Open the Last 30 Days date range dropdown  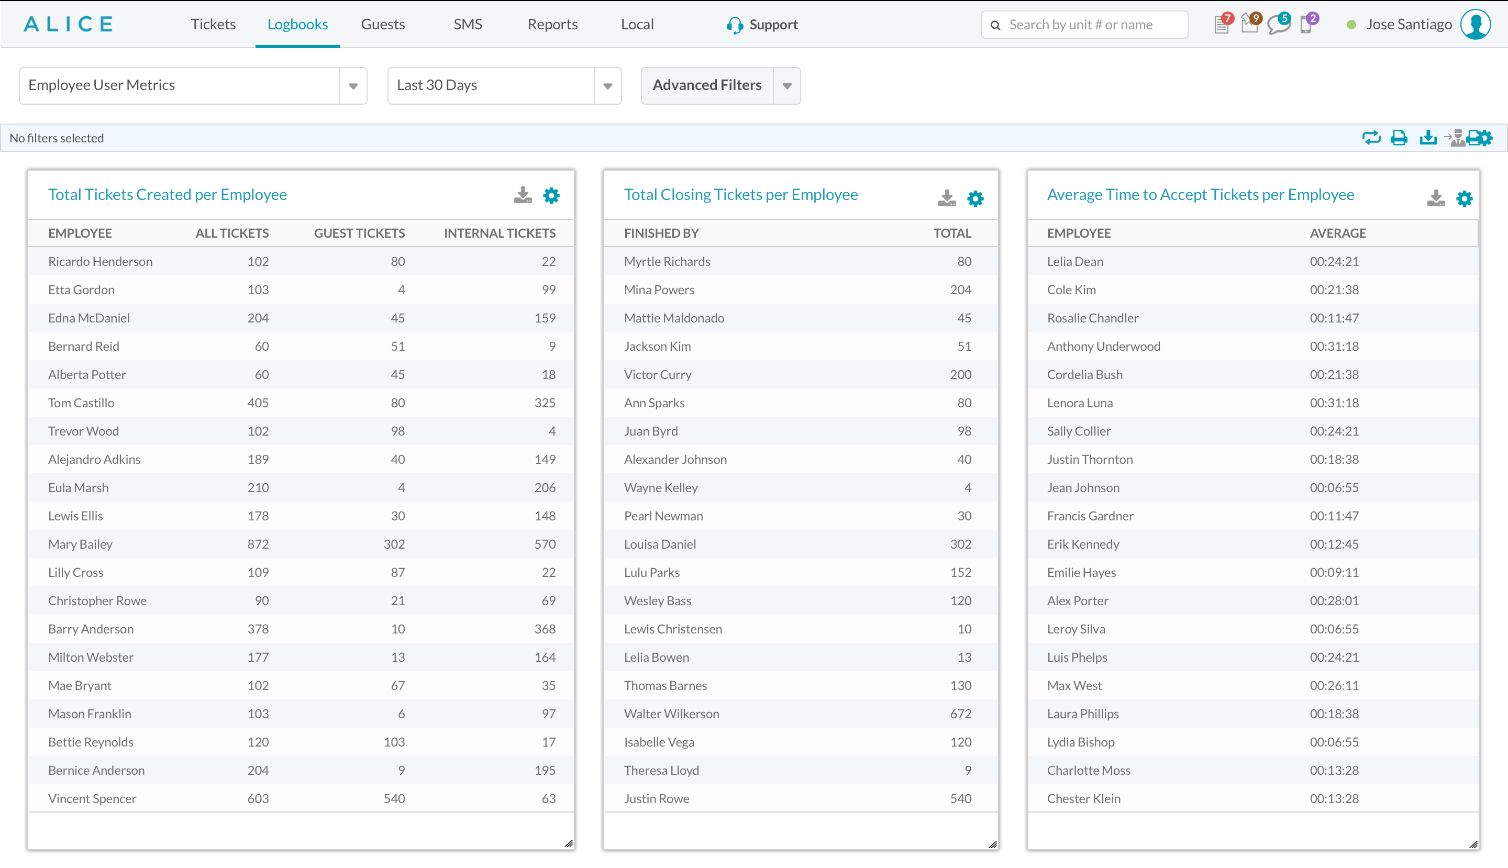click(x=607, y=86)
